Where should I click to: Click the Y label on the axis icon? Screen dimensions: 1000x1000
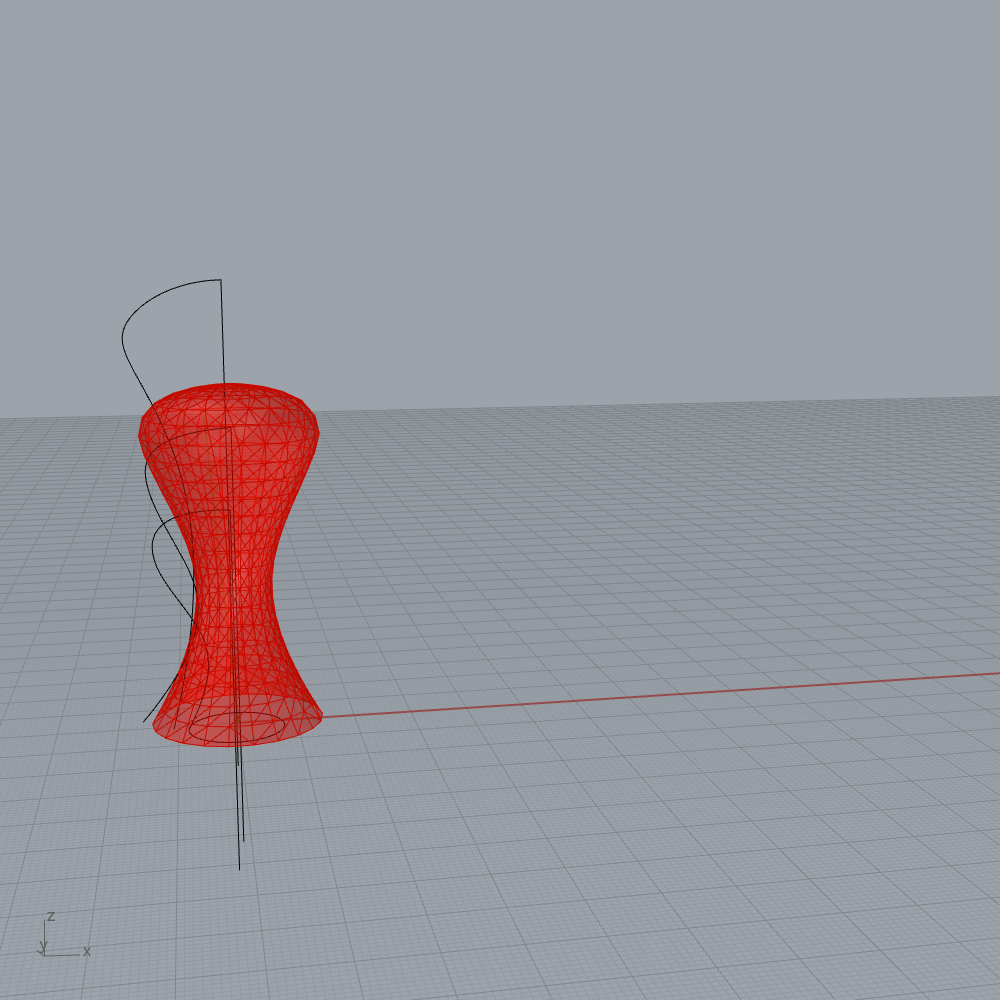click(43, 946)
